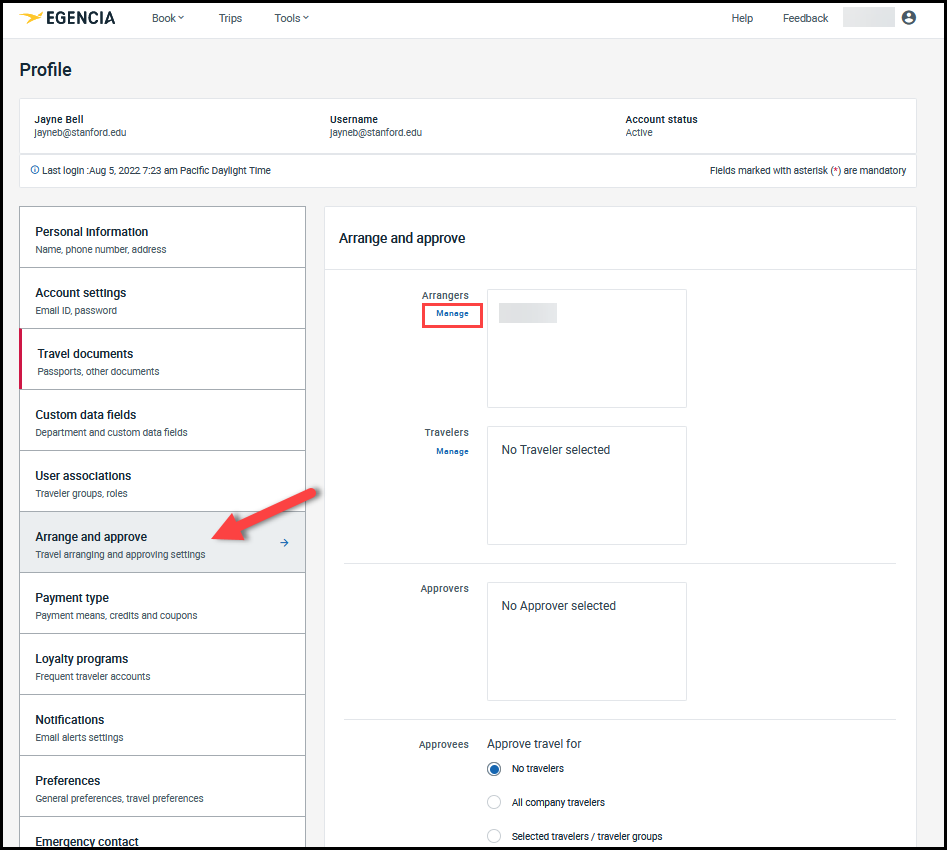Click the Jayne Bell name text
This screenshot has height=850, width=947.
[x=59, y=120]
